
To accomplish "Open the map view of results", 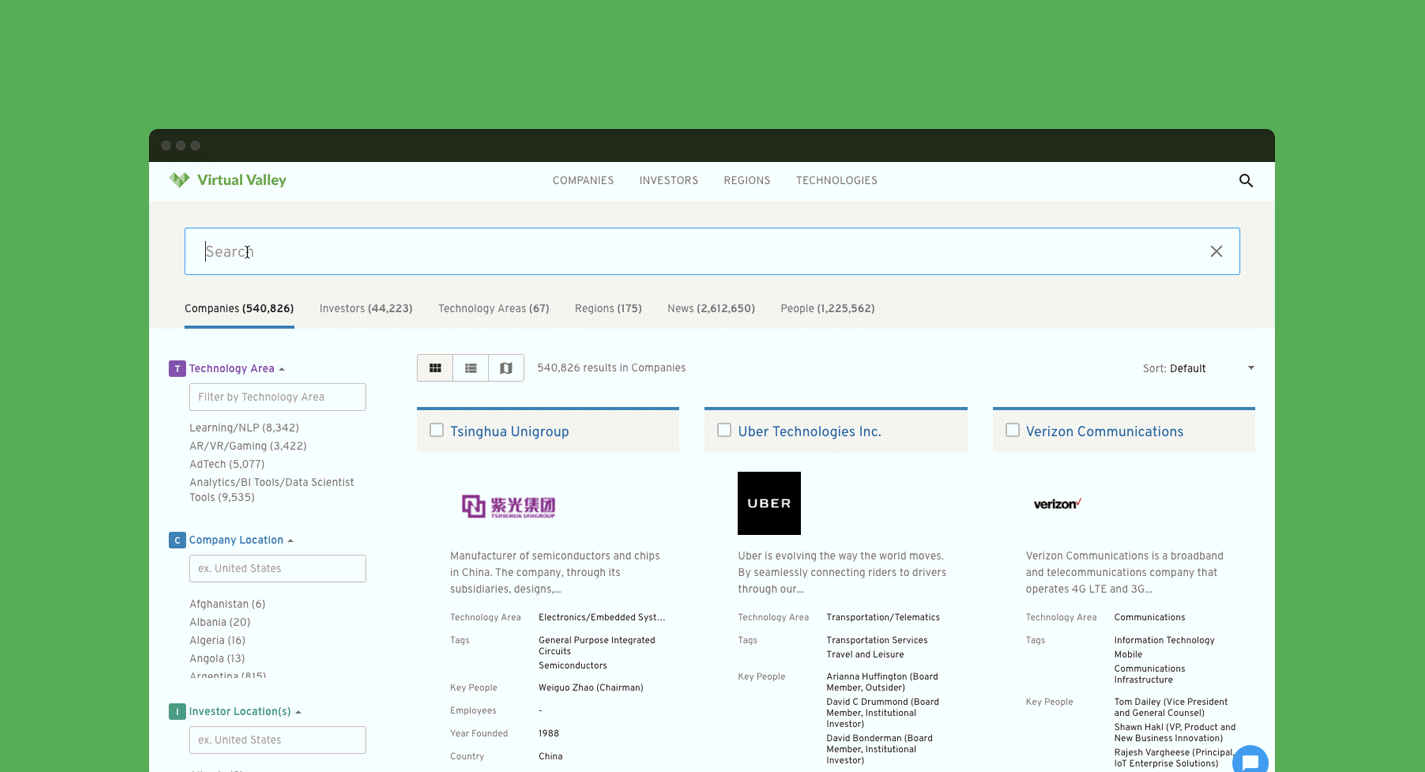I will [506, 367].
